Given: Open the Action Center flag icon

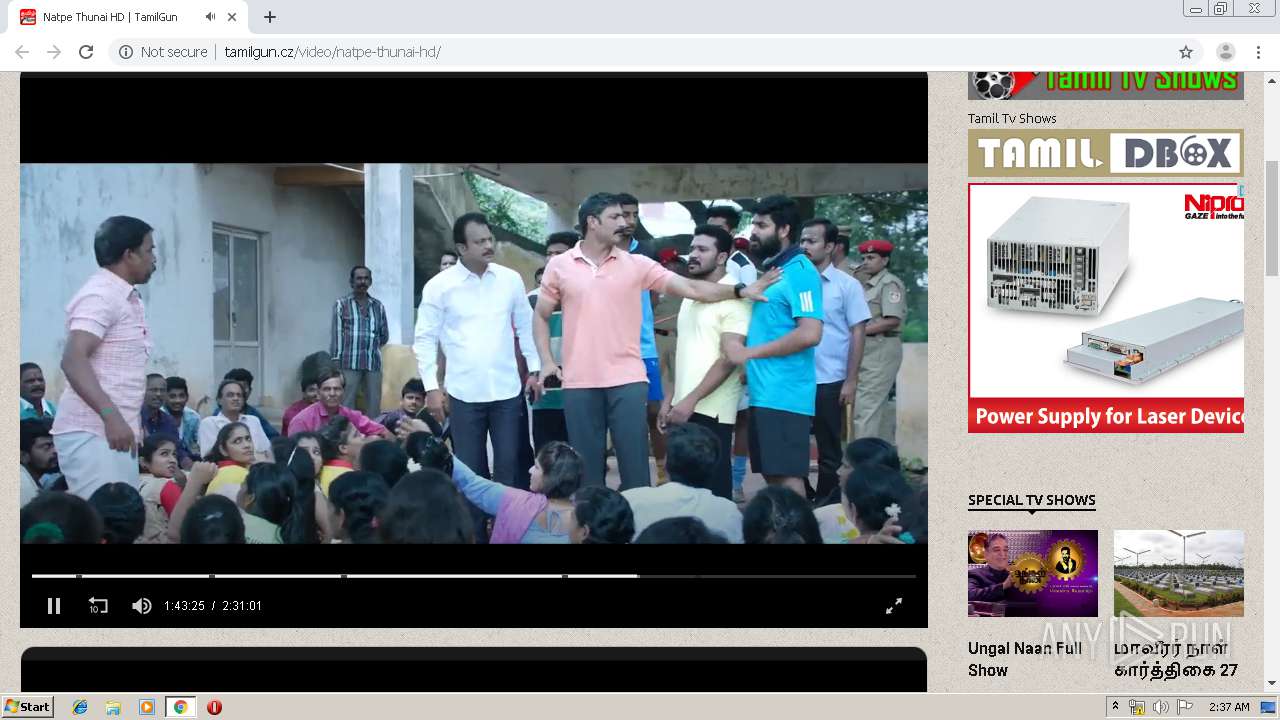Looking at the screenshot, I should point(1184,707).
